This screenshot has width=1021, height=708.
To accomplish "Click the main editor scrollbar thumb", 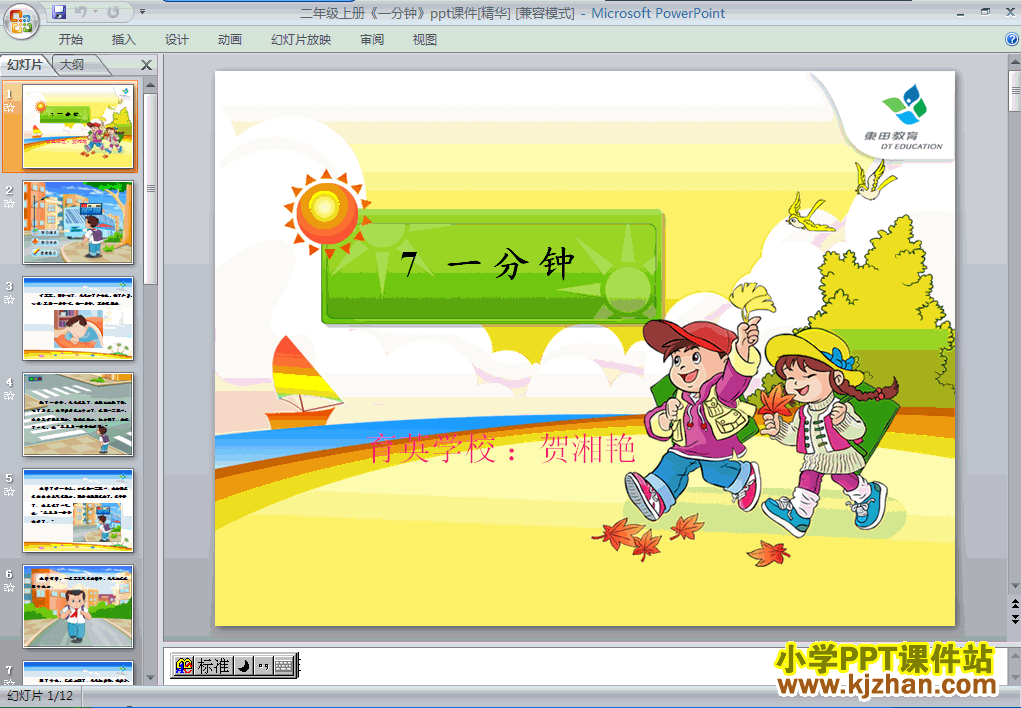I will (1014, 91).
